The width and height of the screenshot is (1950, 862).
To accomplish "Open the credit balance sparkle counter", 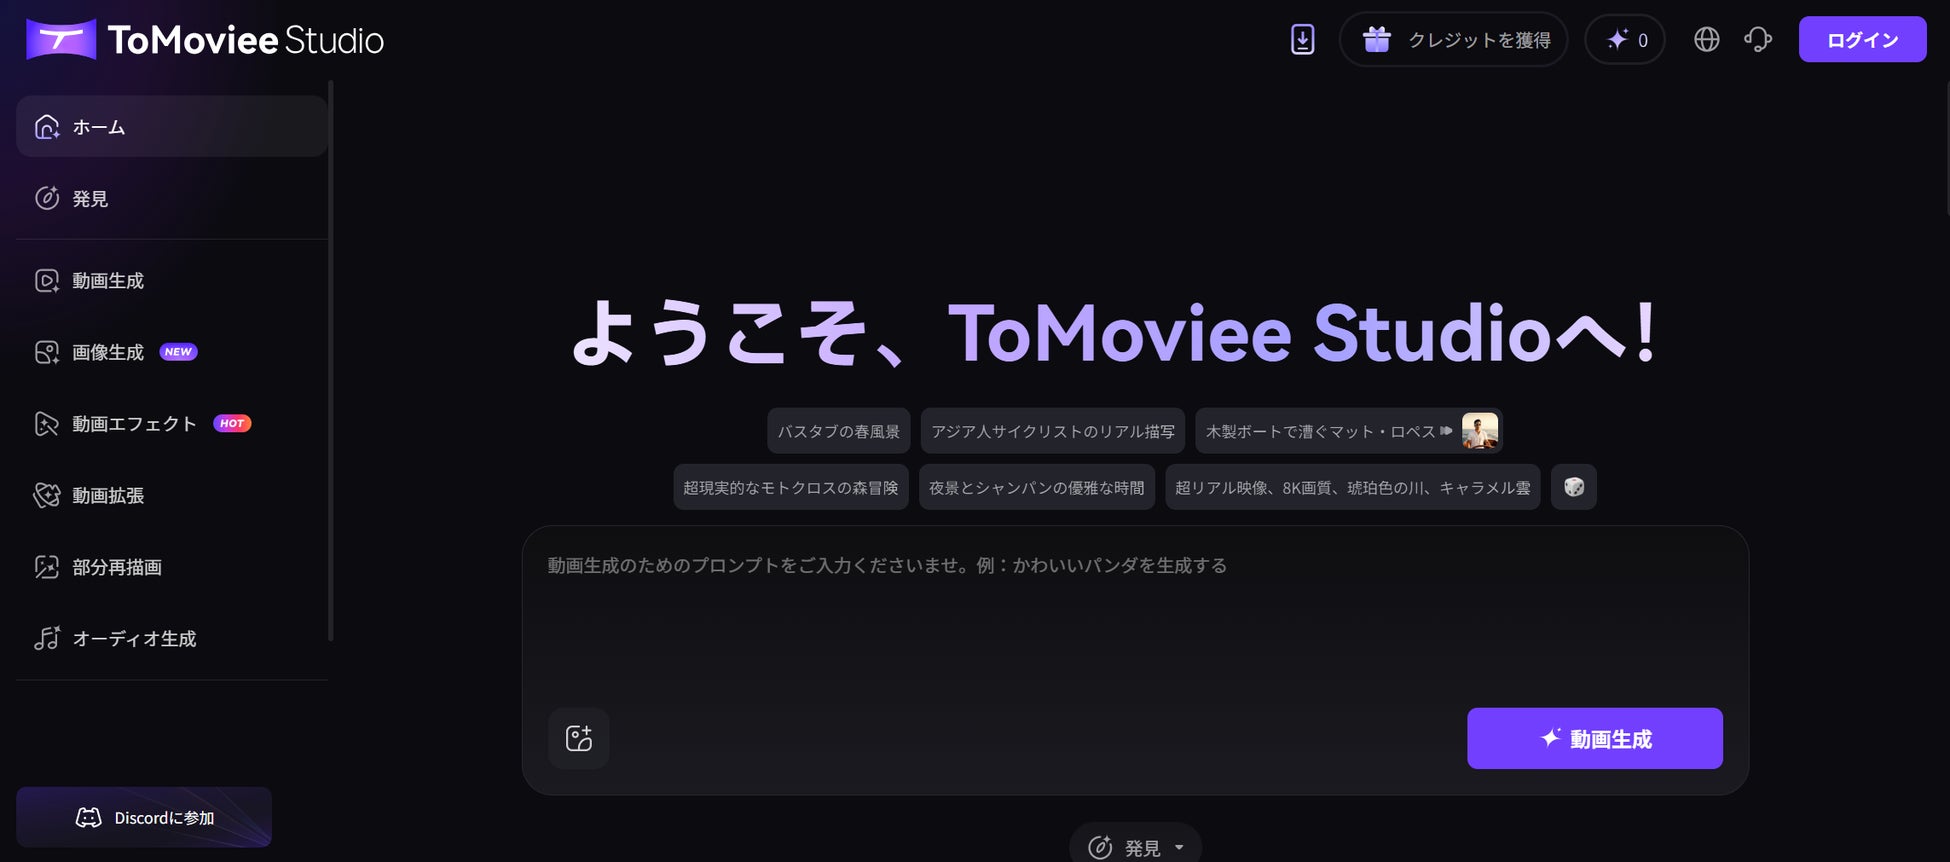I will [x=1625, y=40].
